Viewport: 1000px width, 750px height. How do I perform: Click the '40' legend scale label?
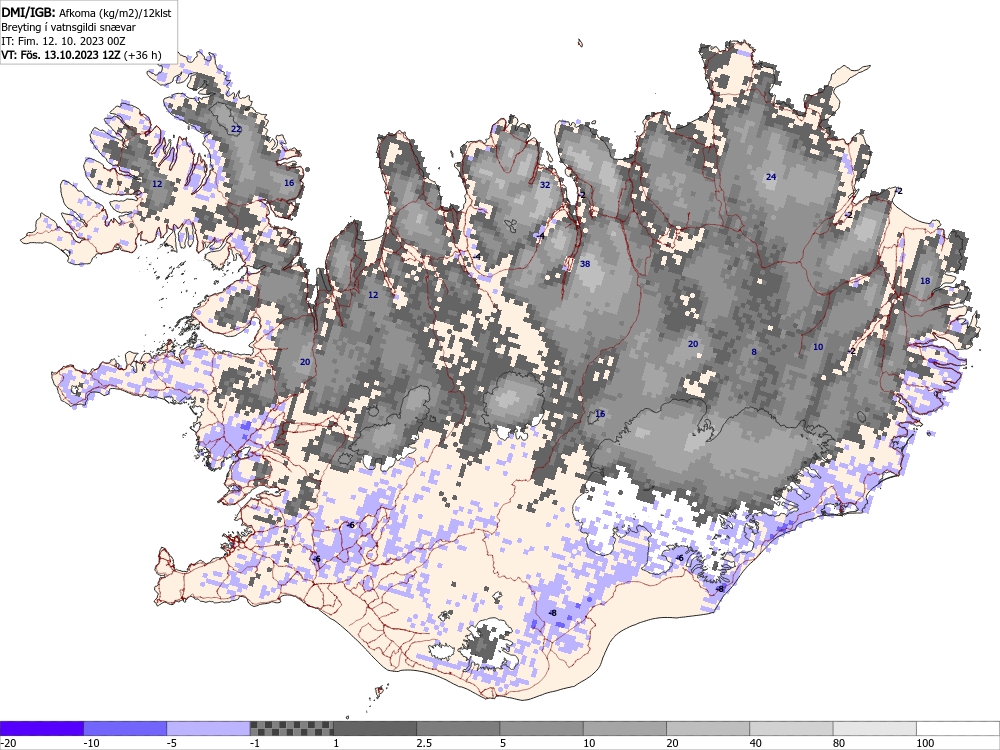(x=756, y=743)
